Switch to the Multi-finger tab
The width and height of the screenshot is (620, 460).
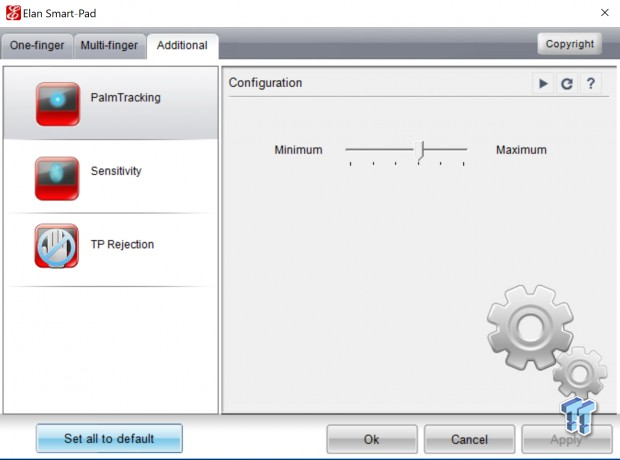[x=109, y=46]
